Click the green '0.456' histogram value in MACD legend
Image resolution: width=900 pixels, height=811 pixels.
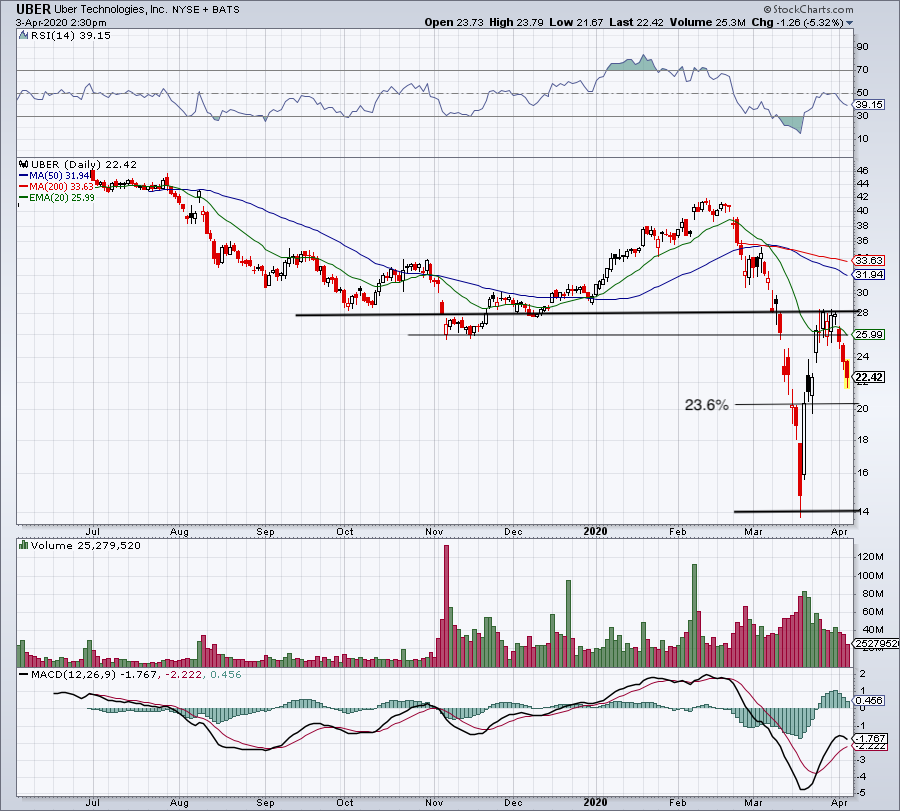click(226, 674)
